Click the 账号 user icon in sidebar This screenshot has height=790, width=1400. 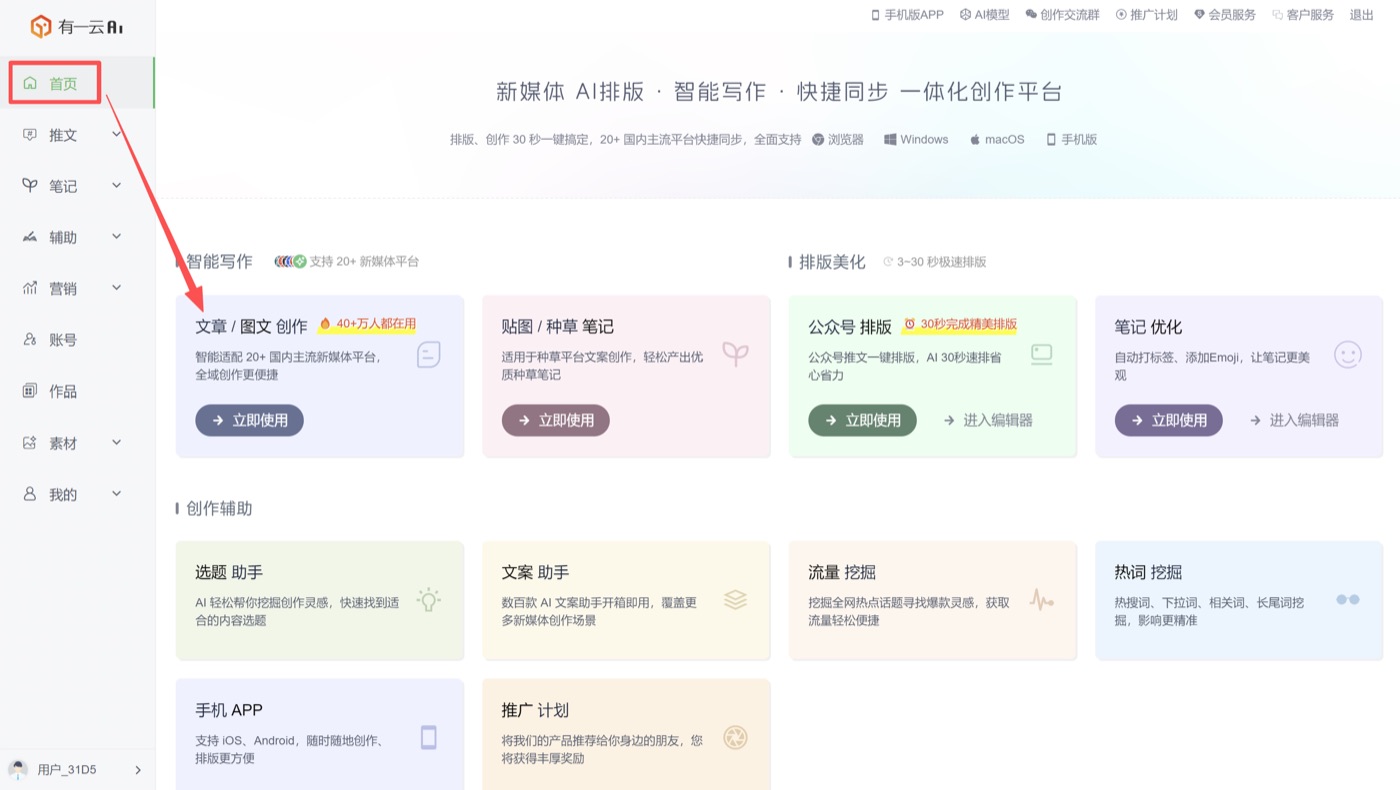tap(30, 340)
